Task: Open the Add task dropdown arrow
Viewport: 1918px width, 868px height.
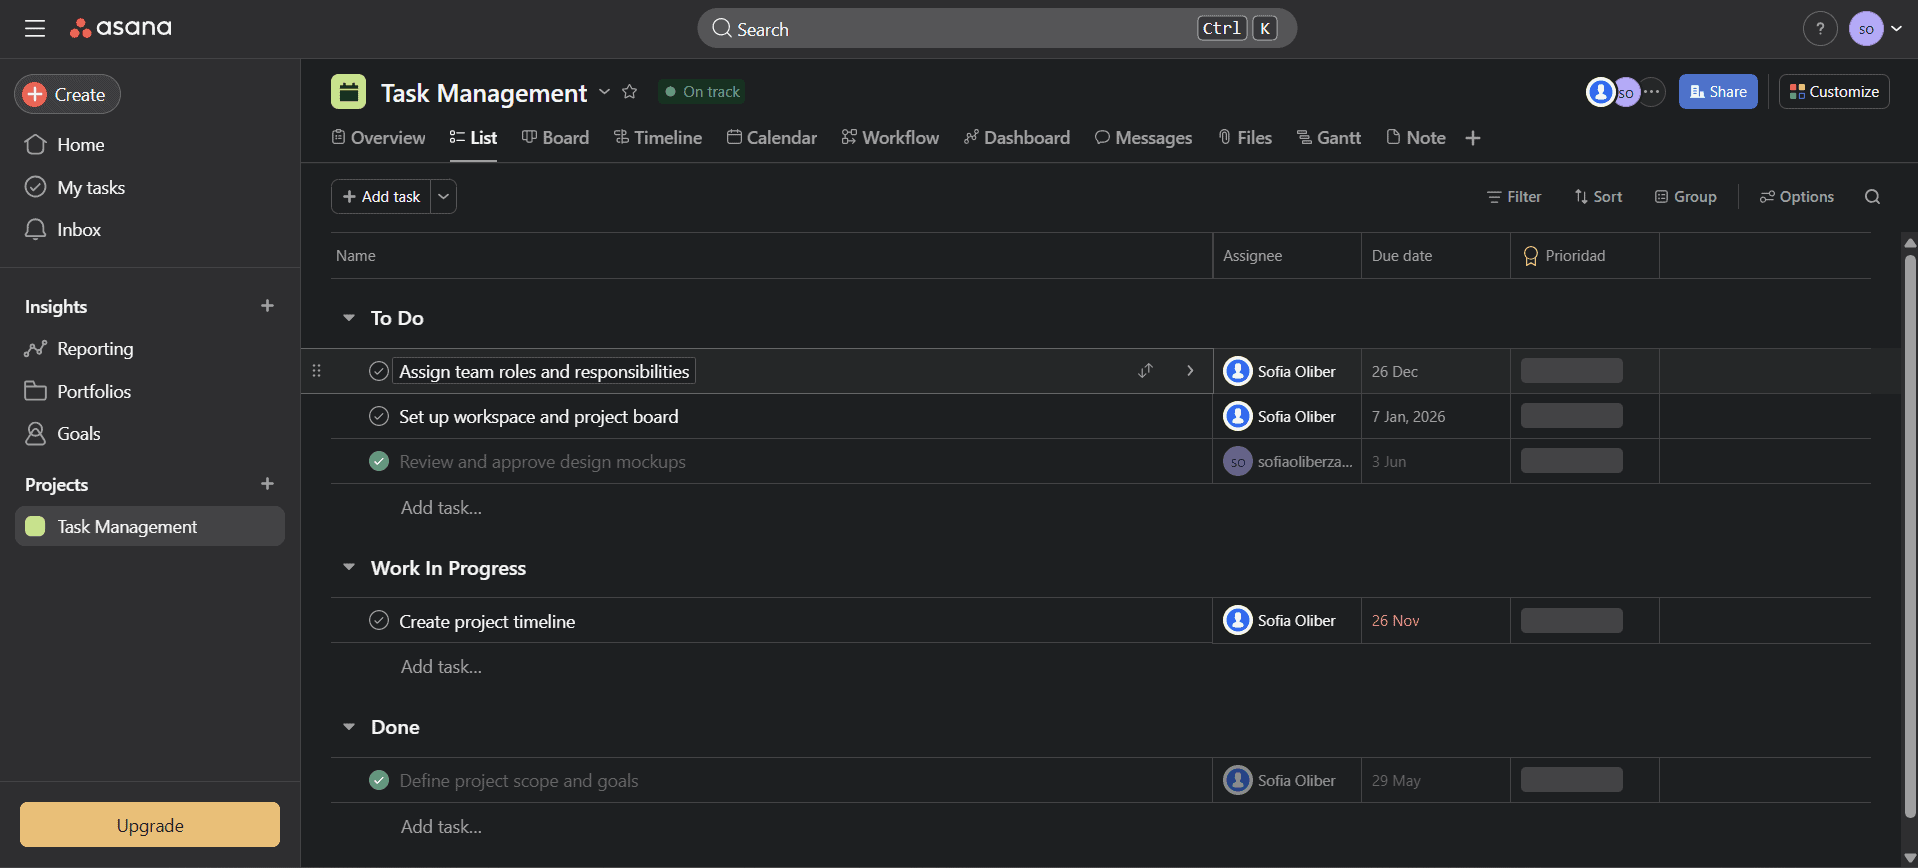Action: pyautogui.click(x=443, y=197)
